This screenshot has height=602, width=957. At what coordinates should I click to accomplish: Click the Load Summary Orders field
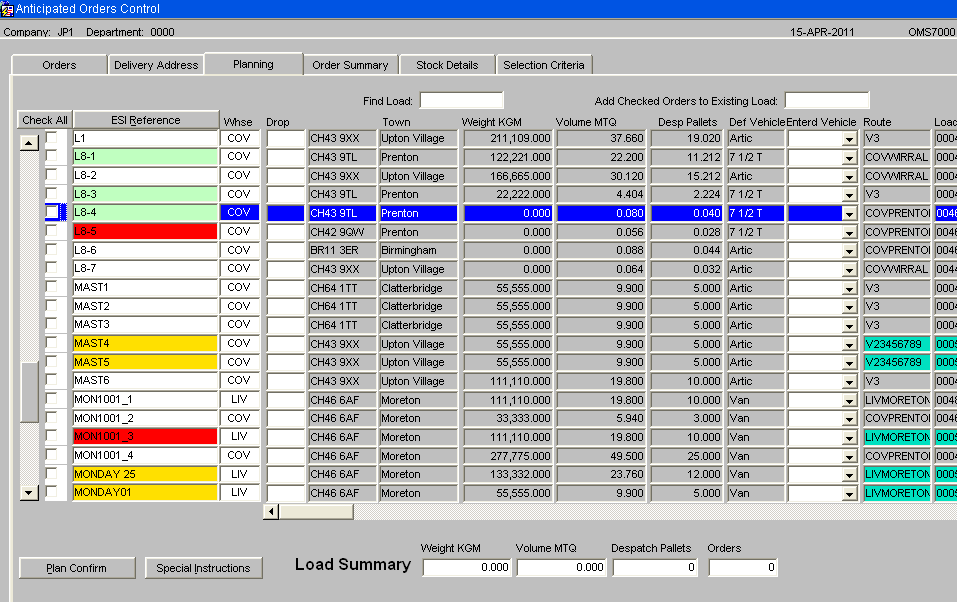click(743, 567)
